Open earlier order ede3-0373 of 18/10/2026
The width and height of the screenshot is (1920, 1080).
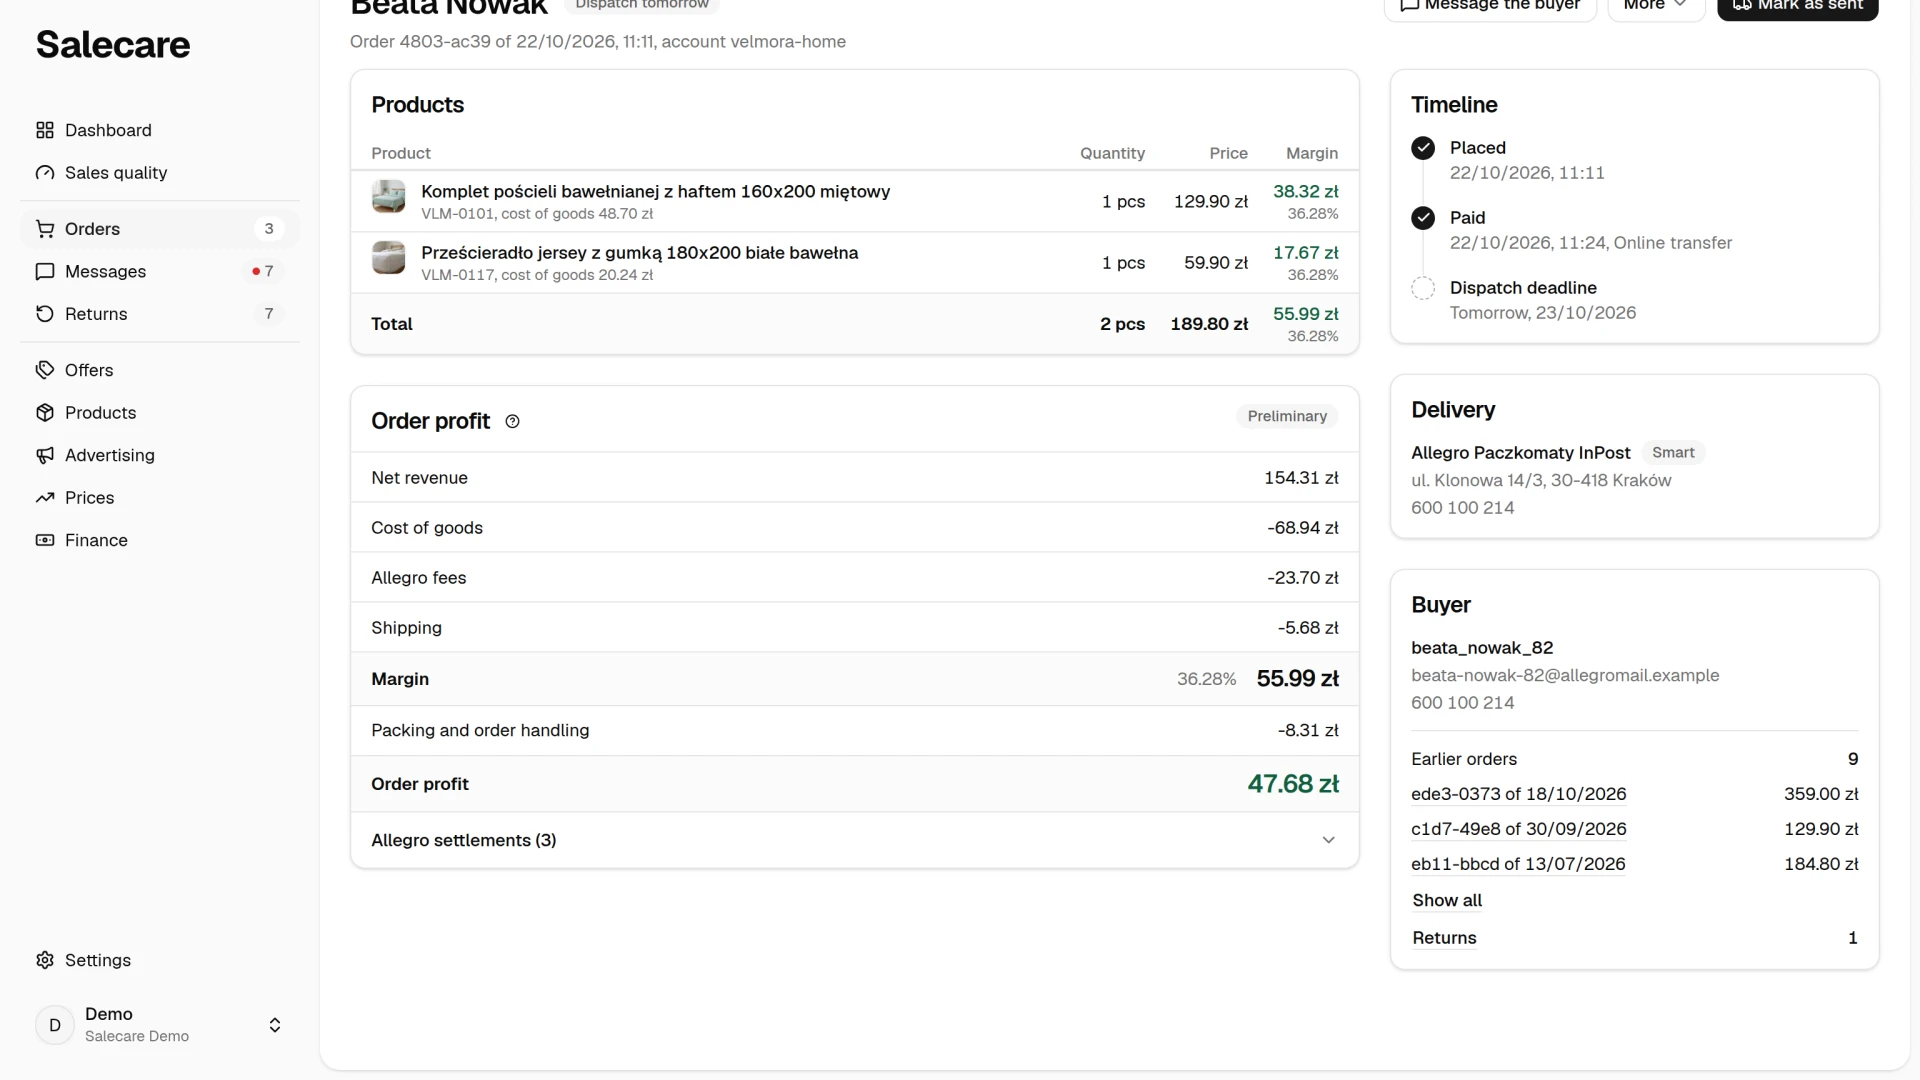[x=1518, y=794]
